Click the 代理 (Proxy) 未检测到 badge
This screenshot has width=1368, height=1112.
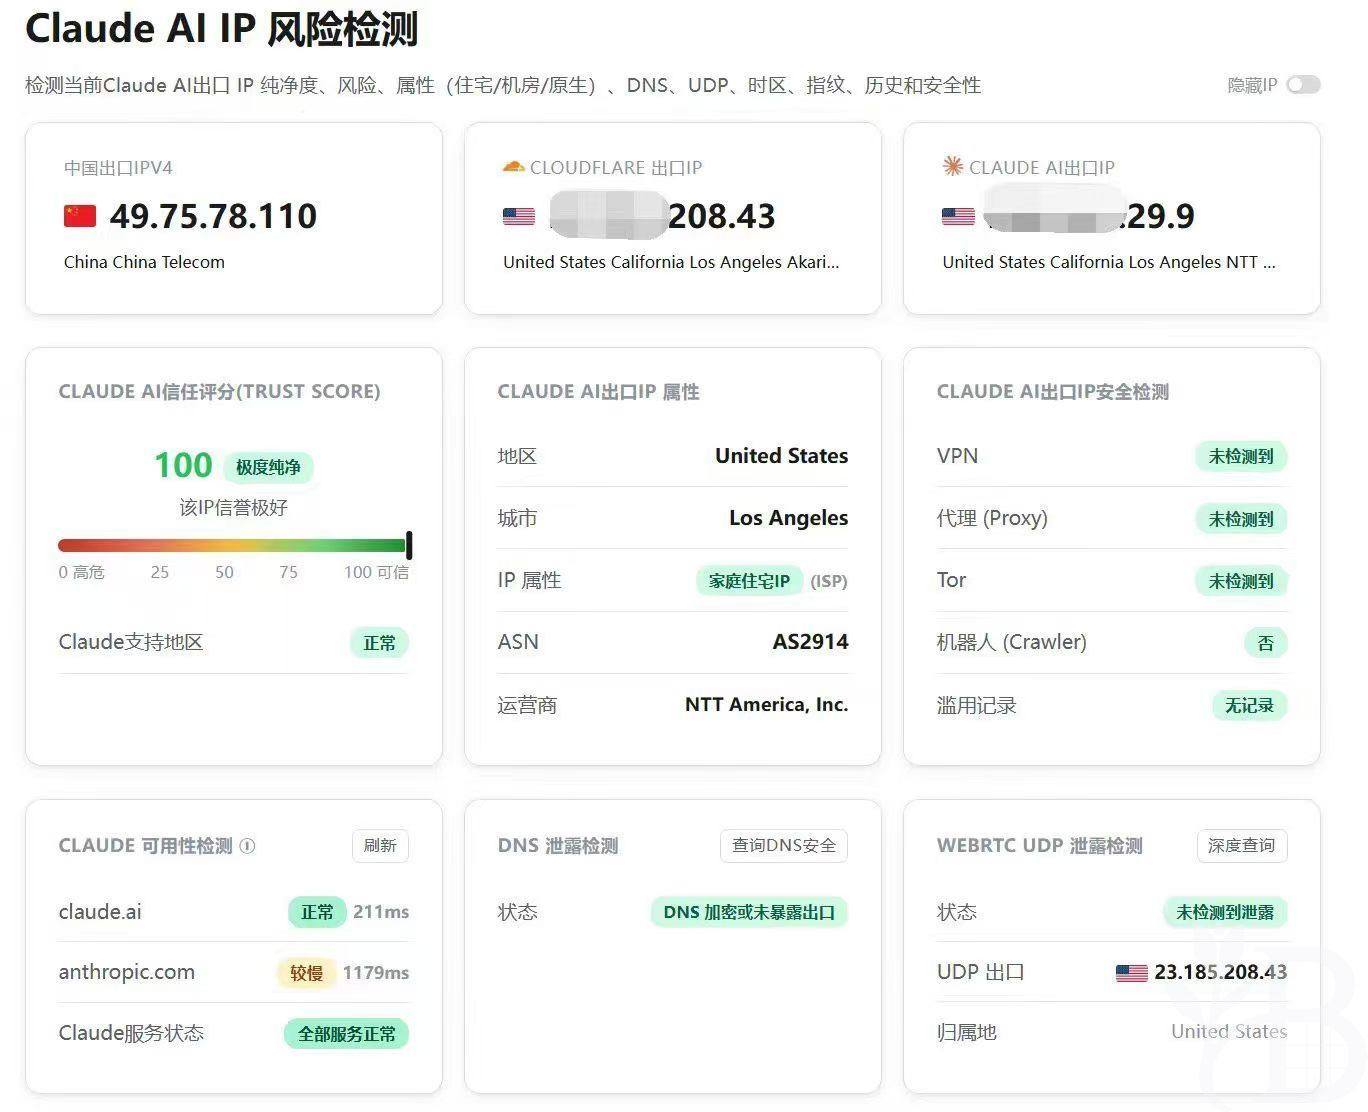pyautogui.click(x=1241, y=519)
